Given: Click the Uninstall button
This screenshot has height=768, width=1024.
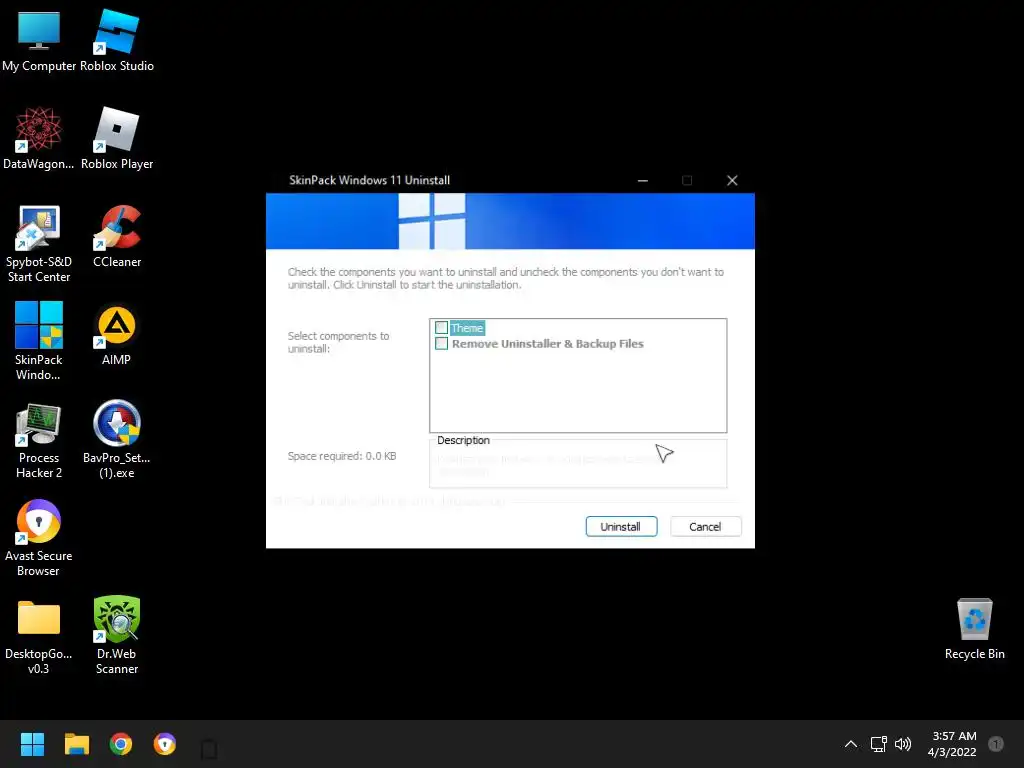Looking at the screenshot, I should (621, 526).
